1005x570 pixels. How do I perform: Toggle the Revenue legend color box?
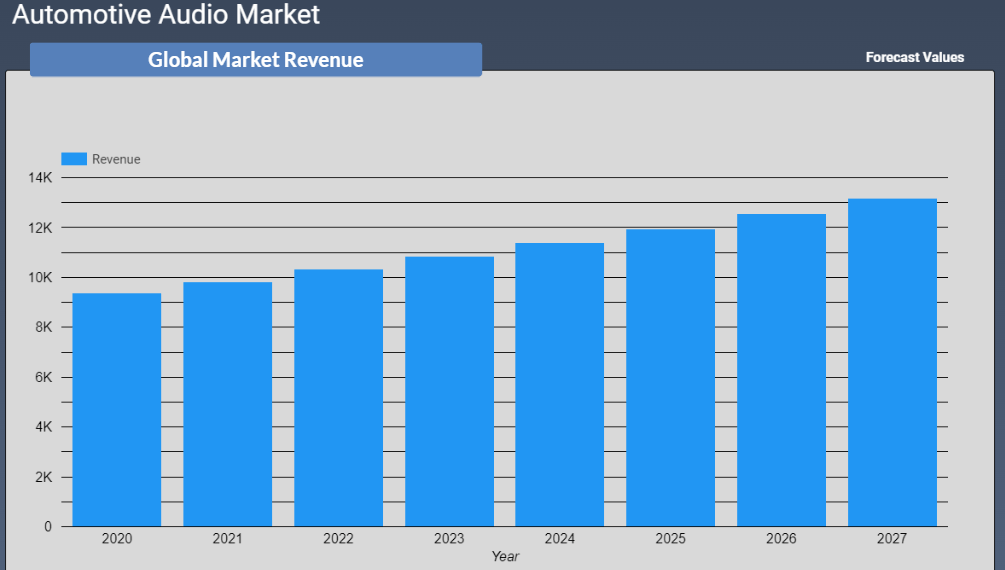click(x=74, y=159)
